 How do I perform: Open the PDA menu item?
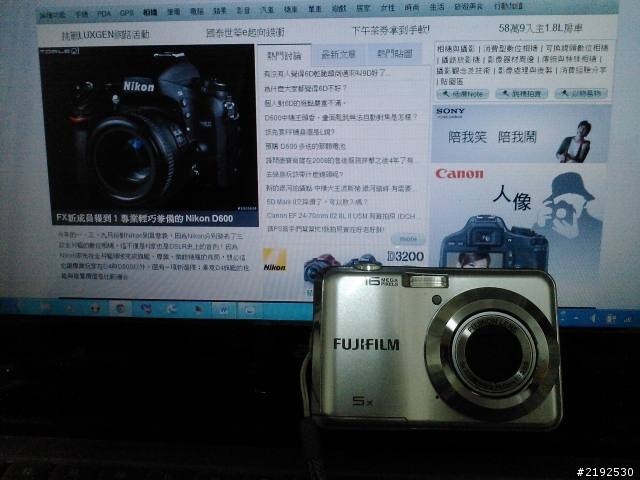click(x=104, y=13)
